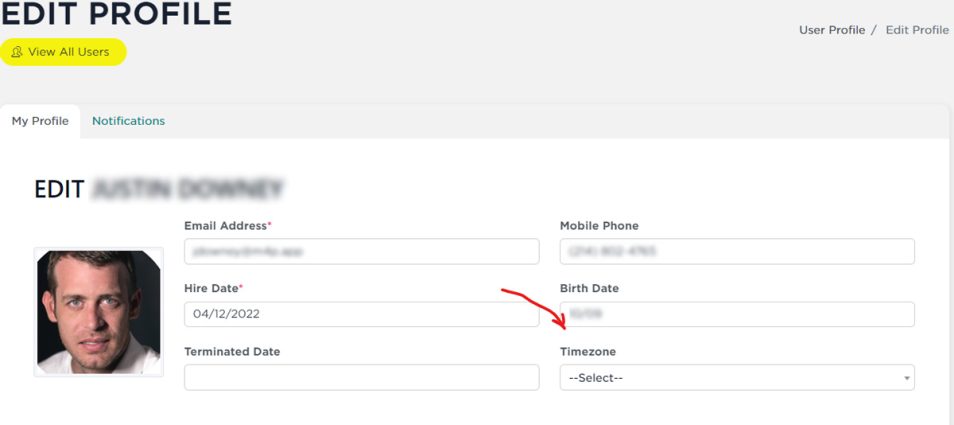Click the Timezone field label

point(587,352)
